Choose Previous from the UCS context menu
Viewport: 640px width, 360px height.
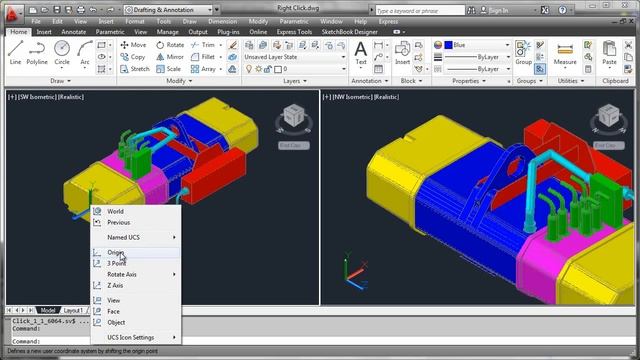[136, 222]
